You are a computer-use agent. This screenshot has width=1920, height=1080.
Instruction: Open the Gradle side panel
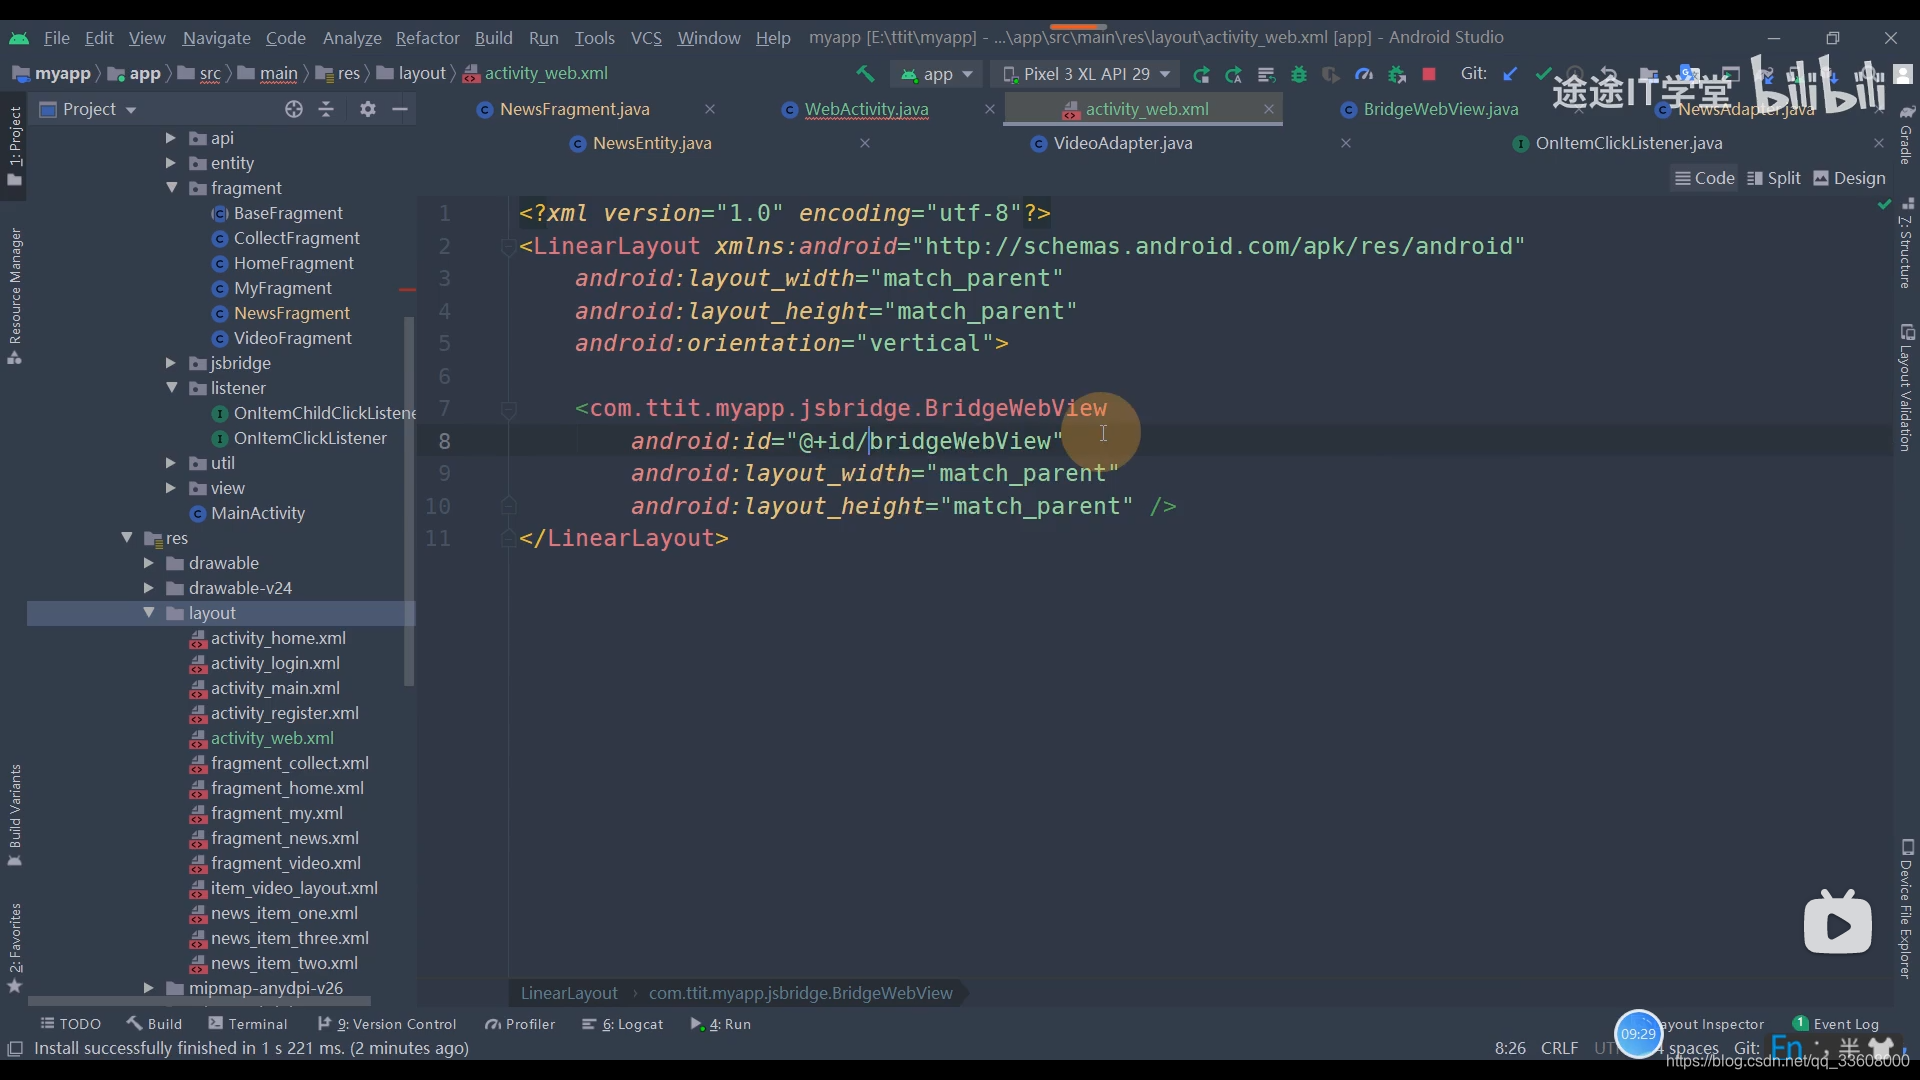pyautogui.click(x=1906, y=135)
